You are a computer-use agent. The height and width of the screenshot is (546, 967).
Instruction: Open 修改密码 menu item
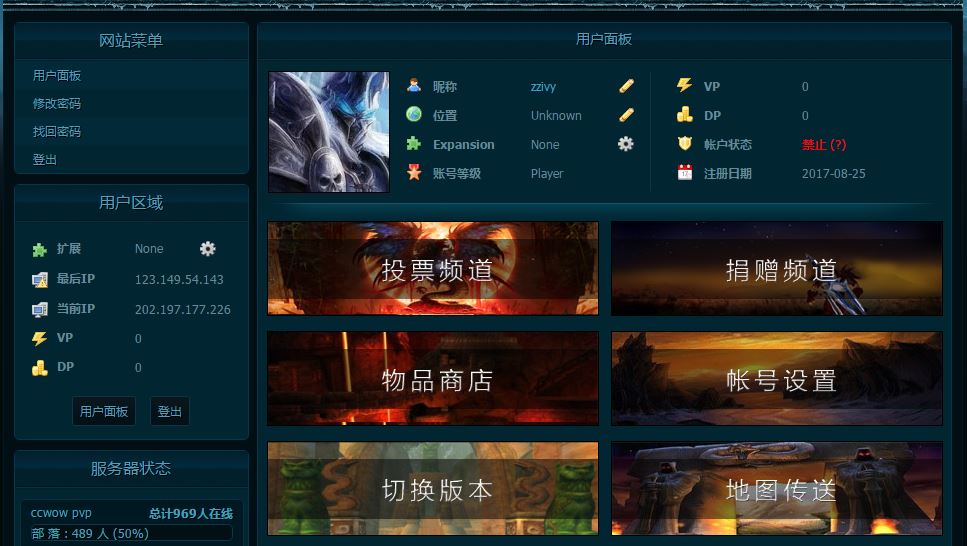[57, 104]
